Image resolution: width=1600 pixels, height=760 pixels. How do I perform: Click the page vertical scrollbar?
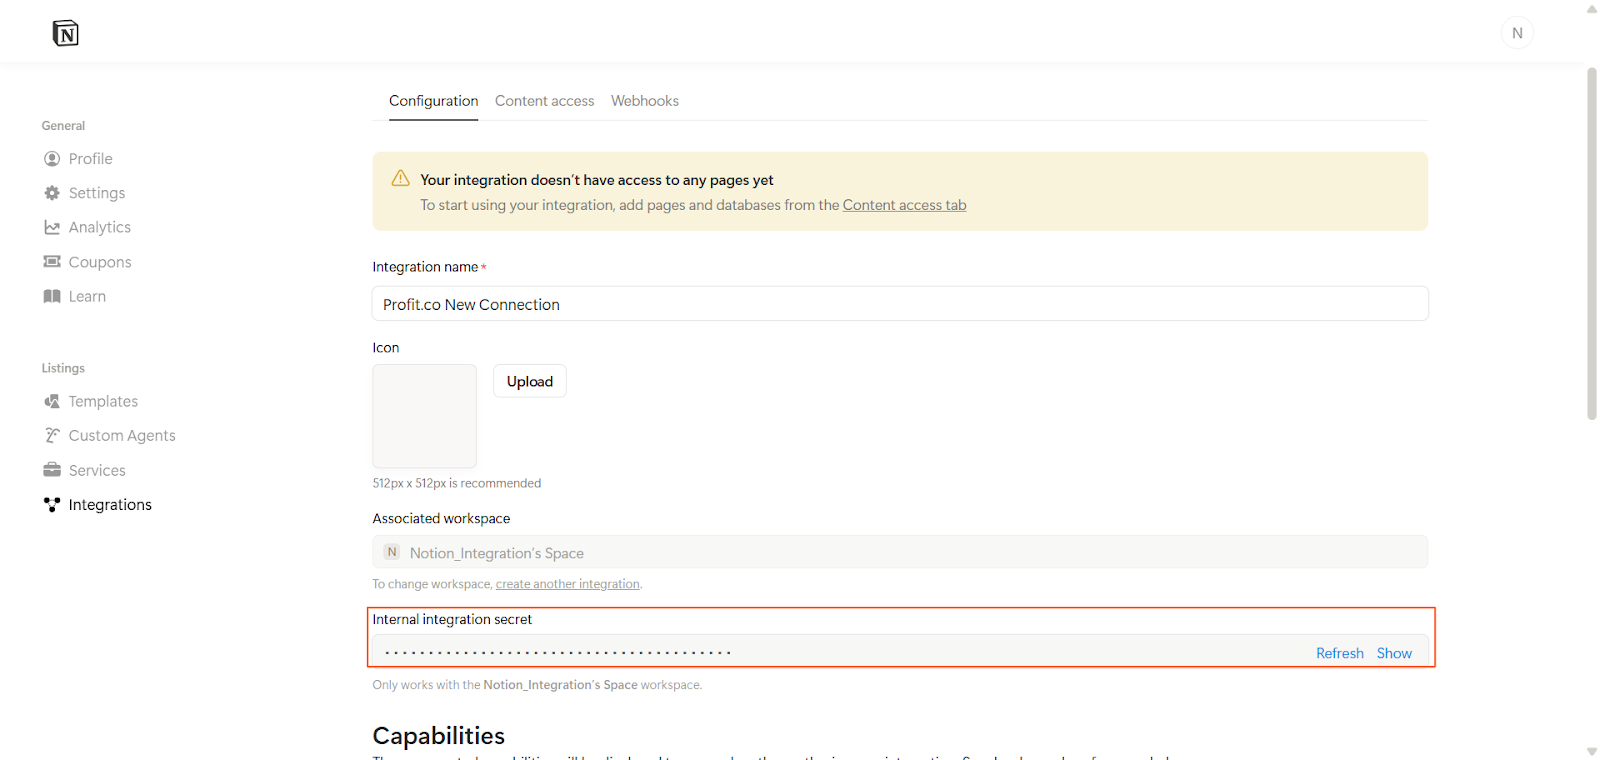pyautogui.click(x=1592, y=243)
